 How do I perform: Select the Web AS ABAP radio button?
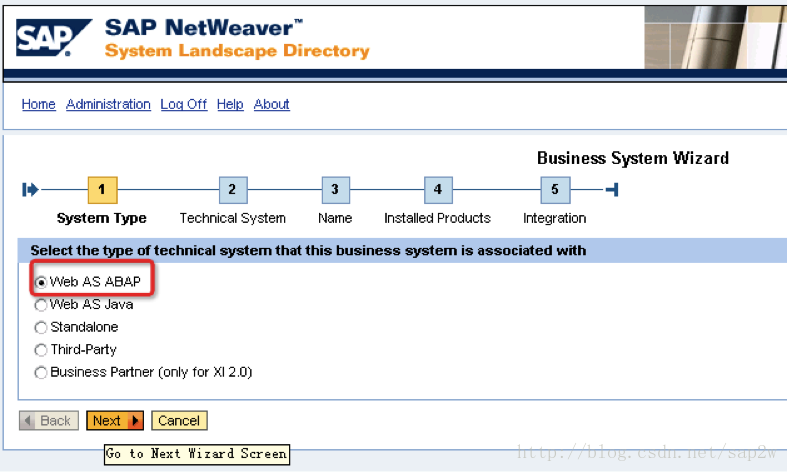pyautogui.click(x=41, y=282)
